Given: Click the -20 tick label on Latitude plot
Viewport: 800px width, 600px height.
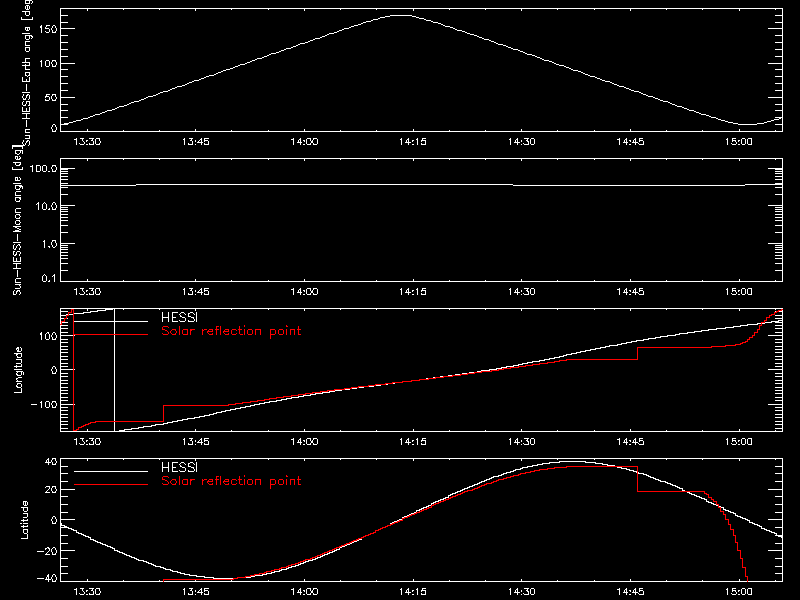Looking at the screenshot, I should click(x=47, y=551).
